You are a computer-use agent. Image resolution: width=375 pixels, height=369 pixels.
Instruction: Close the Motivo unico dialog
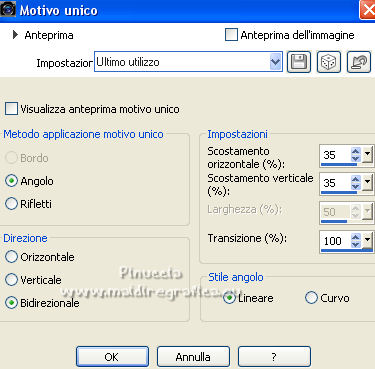click(x=367, y=10)
